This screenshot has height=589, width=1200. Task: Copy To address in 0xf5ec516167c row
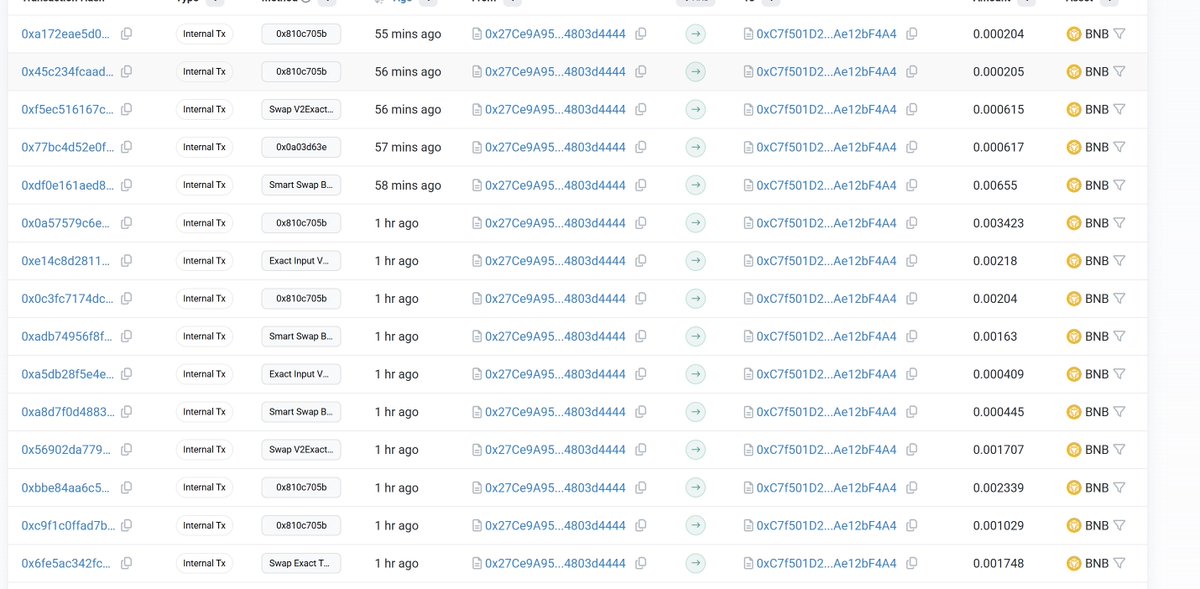click(x=911, y=109)
